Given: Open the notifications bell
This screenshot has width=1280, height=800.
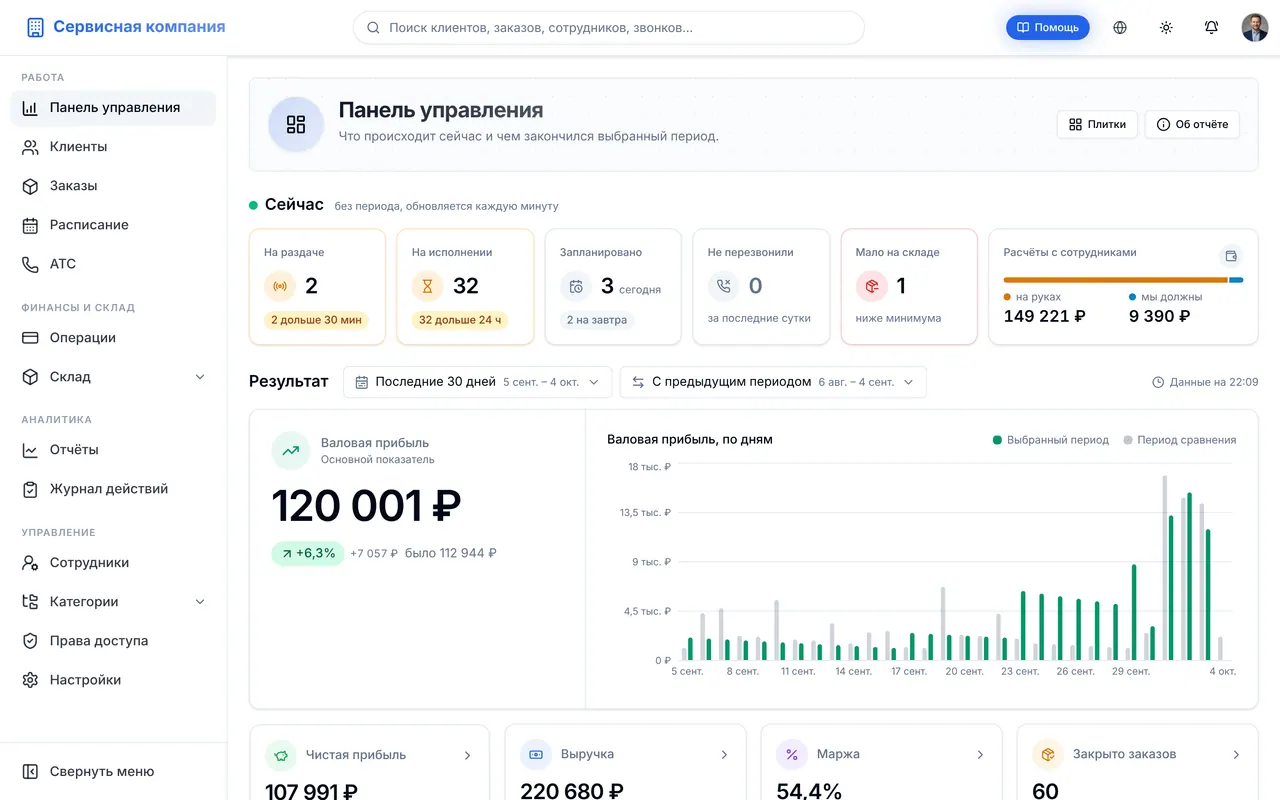Looking at the screenshot, I should pyautogui.click(x=1211, y=28).
